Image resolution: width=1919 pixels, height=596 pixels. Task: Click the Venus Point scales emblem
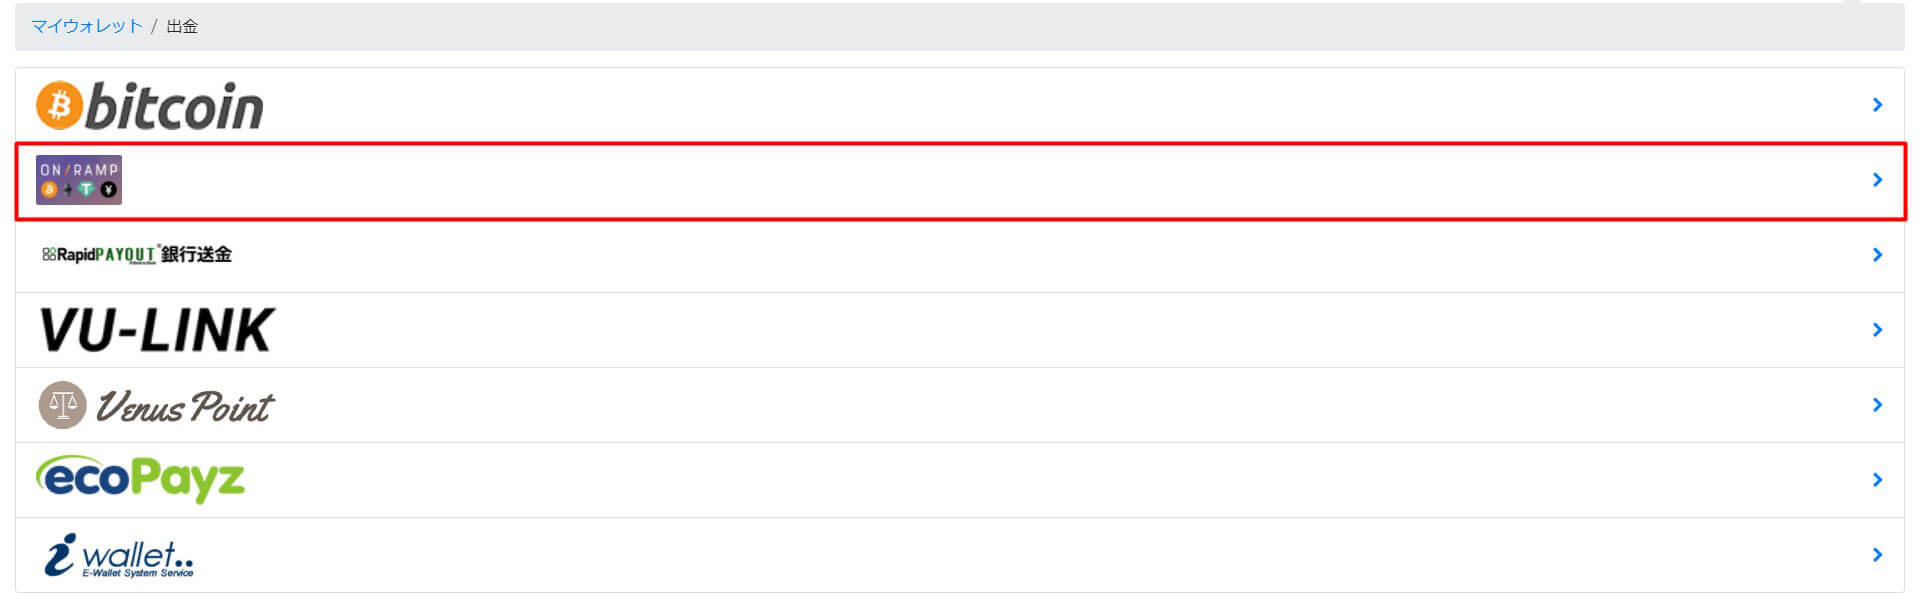pos(62,405)
